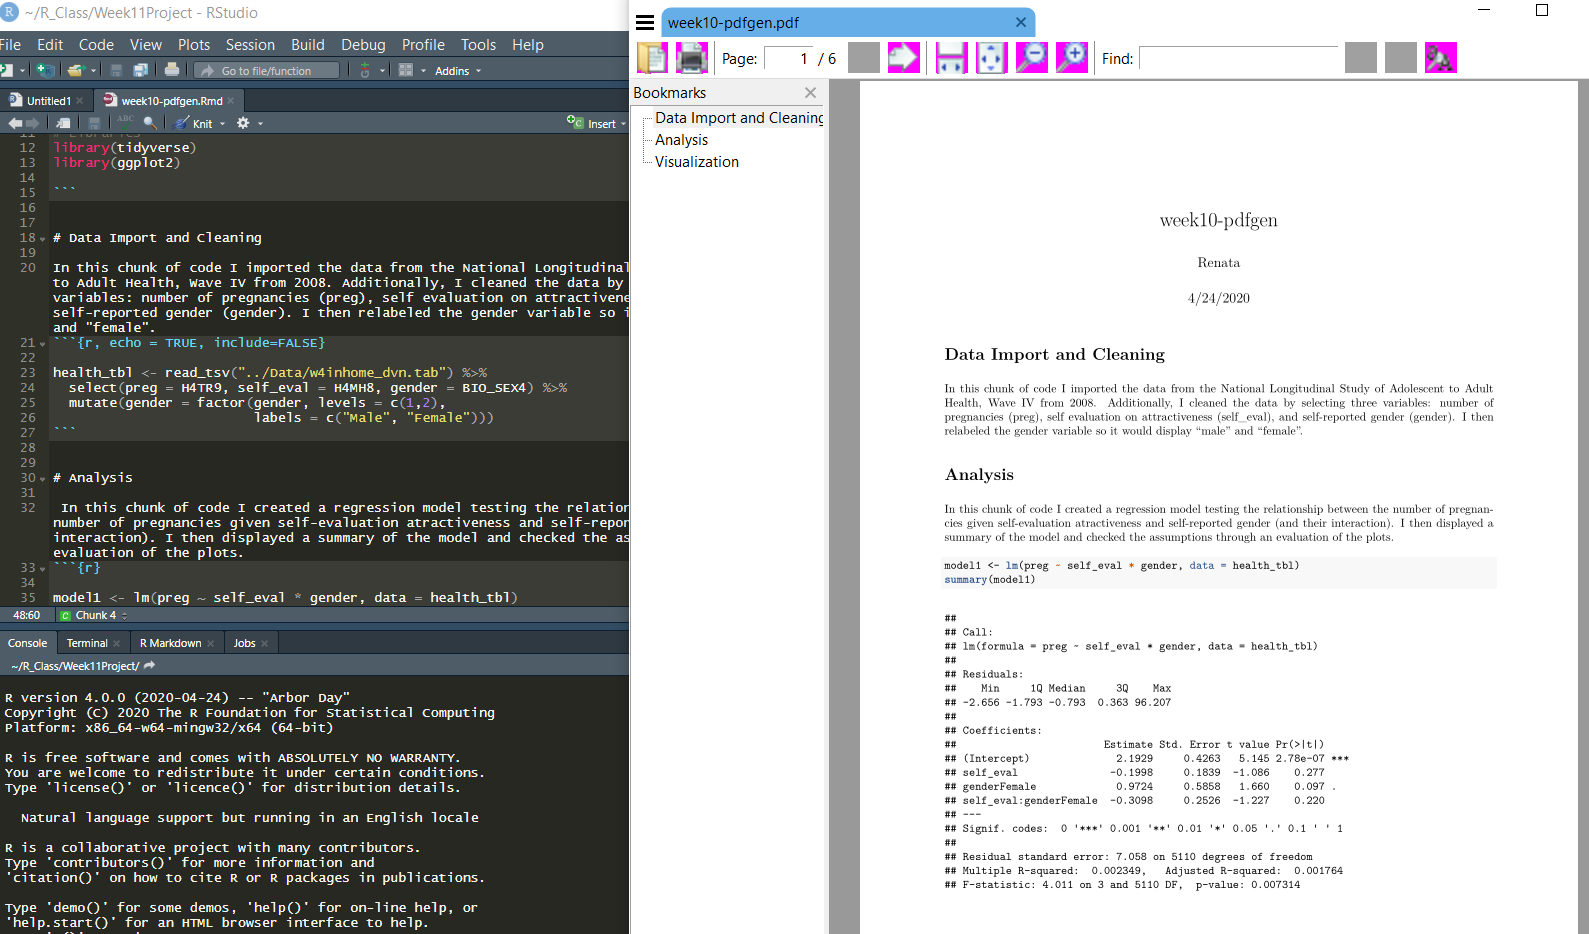Viewport: 1589px width, 934px height.
Task: Click the show in new window icon
Action: pos(63,123)
